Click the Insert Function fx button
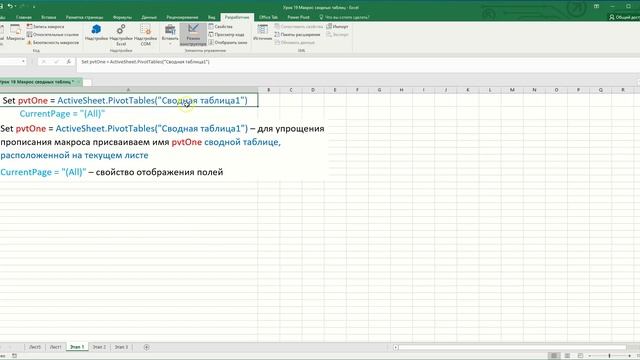This screenshot has height=360, width=640. (69, 62)
